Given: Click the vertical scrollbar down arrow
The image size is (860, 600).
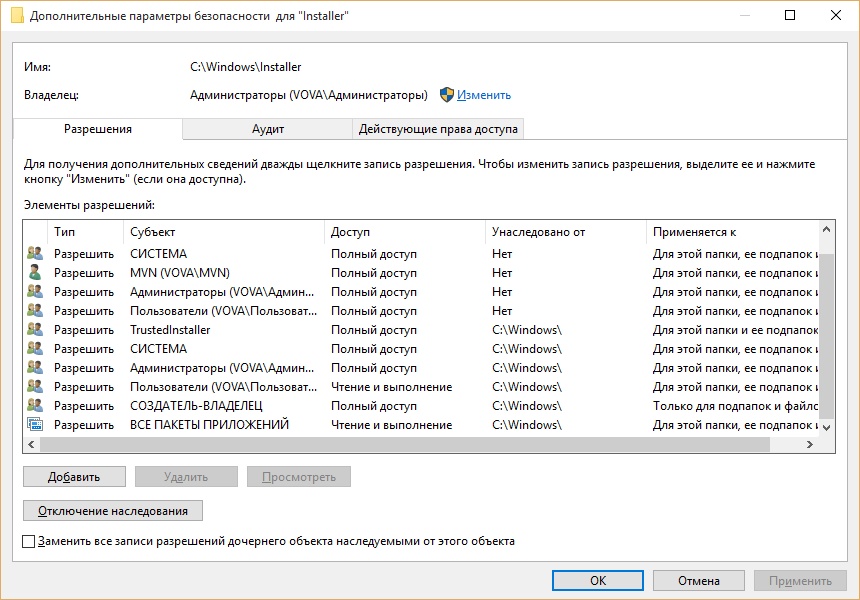Looking at the screenshot, I should point(826,427).
